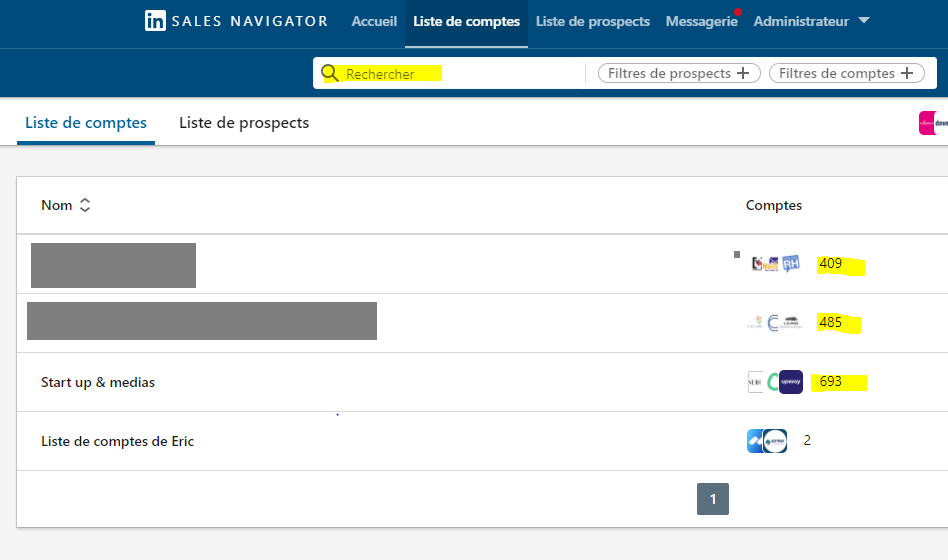Click the plus icon on Filtres de comptes
948x560 pixels.
[x=907, y=73]
